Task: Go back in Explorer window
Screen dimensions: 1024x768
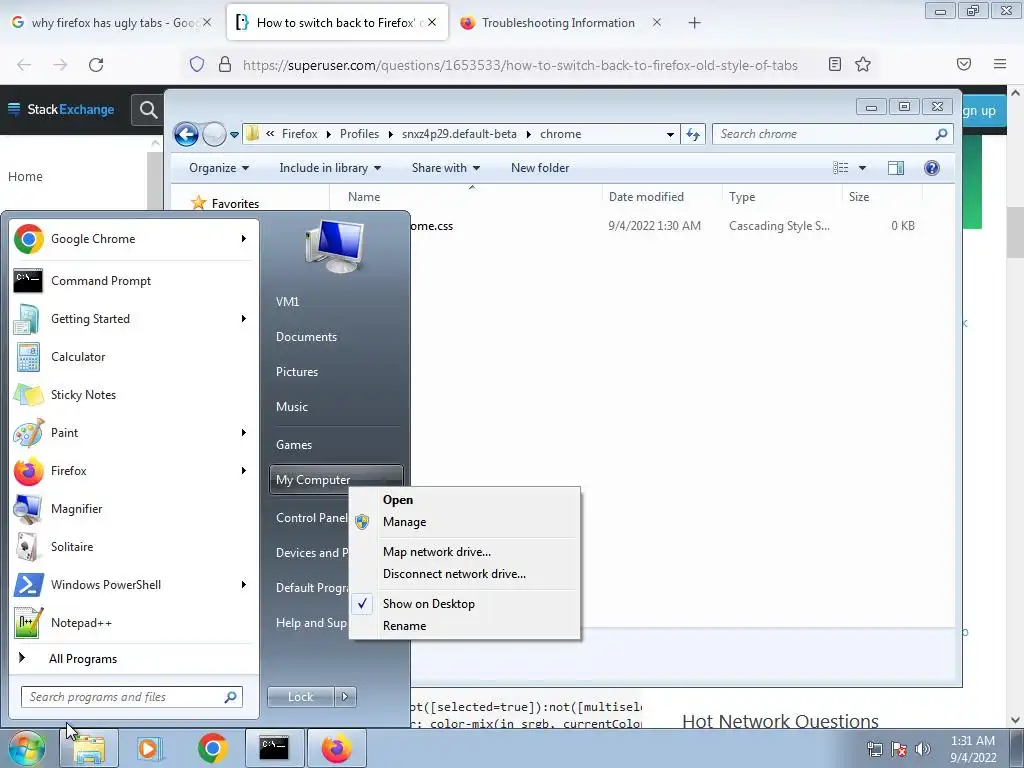Action: (186, 135)
